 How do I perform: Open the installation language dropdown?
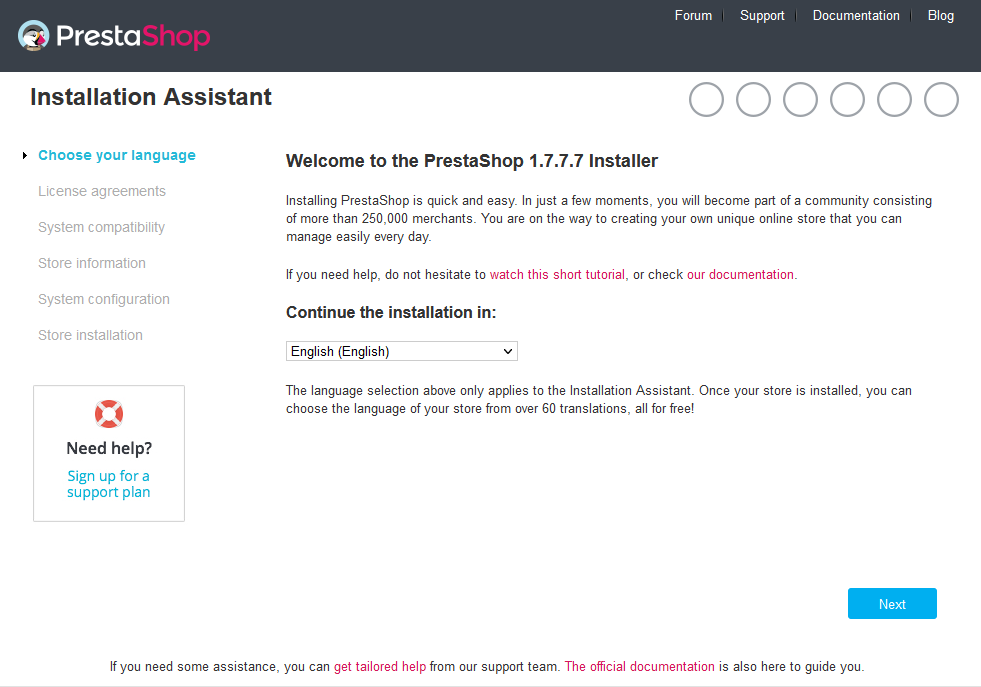[402, 351]
